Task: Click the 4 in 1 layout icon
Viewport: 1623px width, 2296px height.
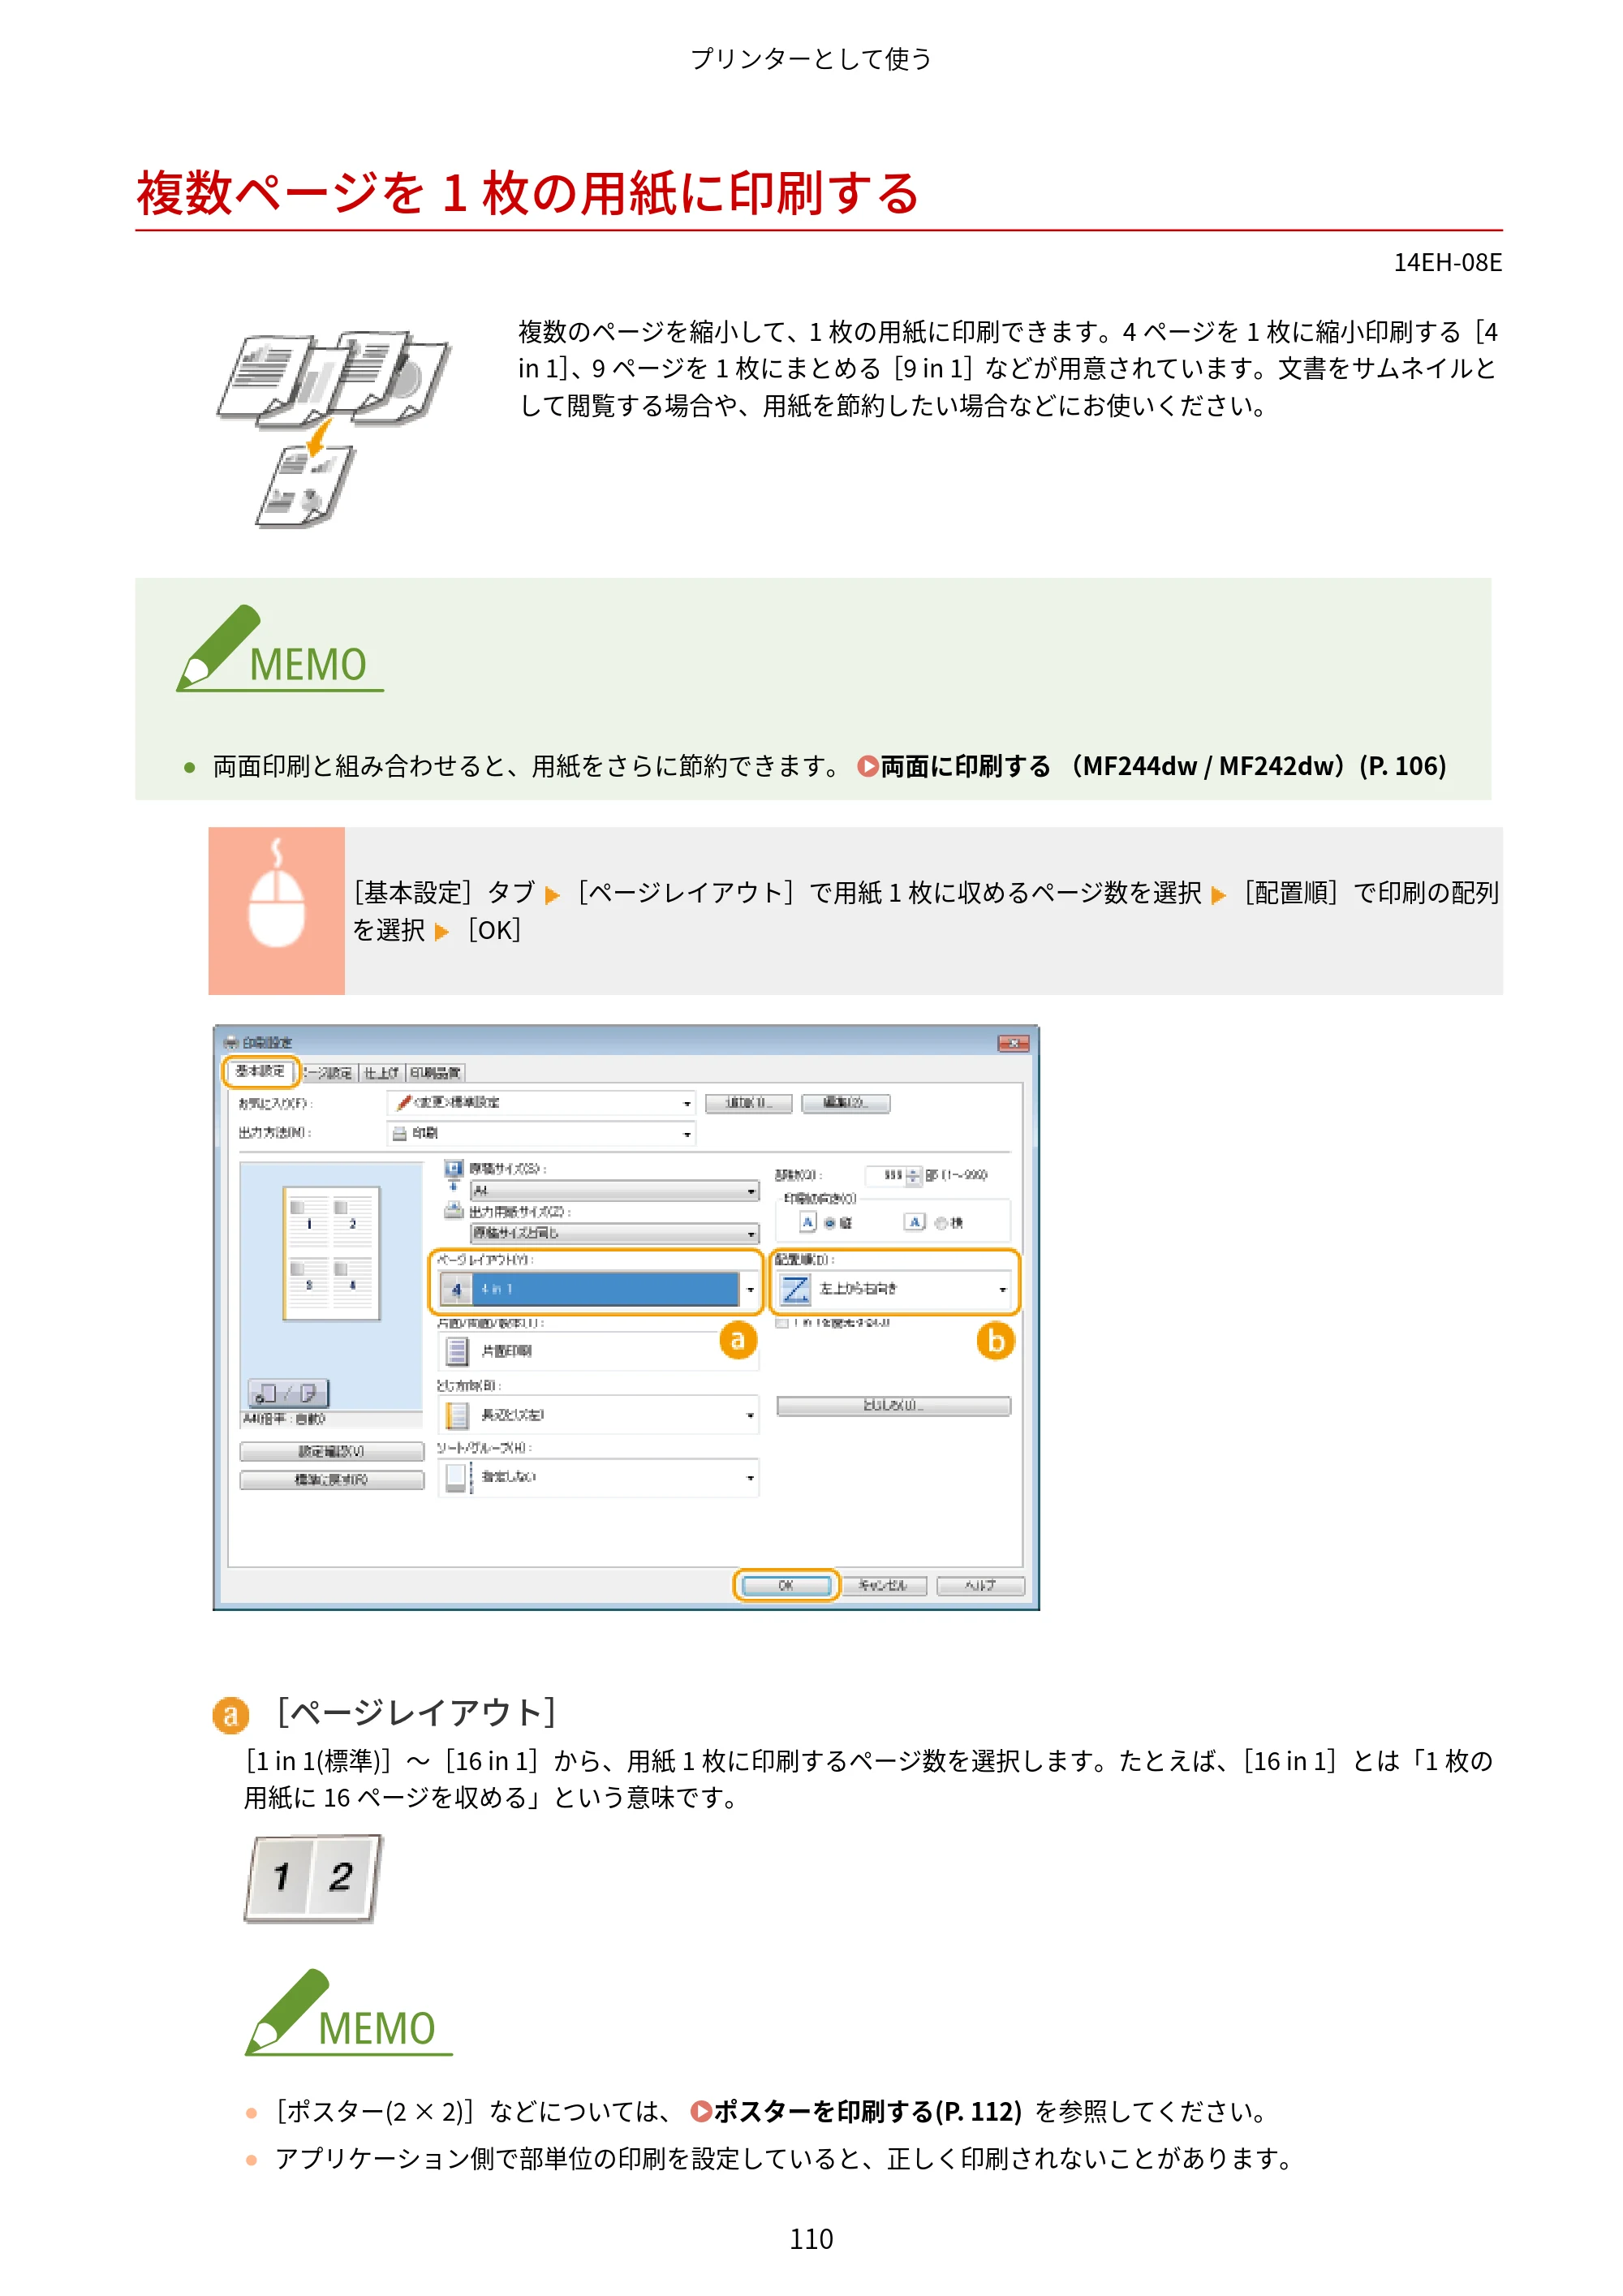Action: click(456, 1289)
